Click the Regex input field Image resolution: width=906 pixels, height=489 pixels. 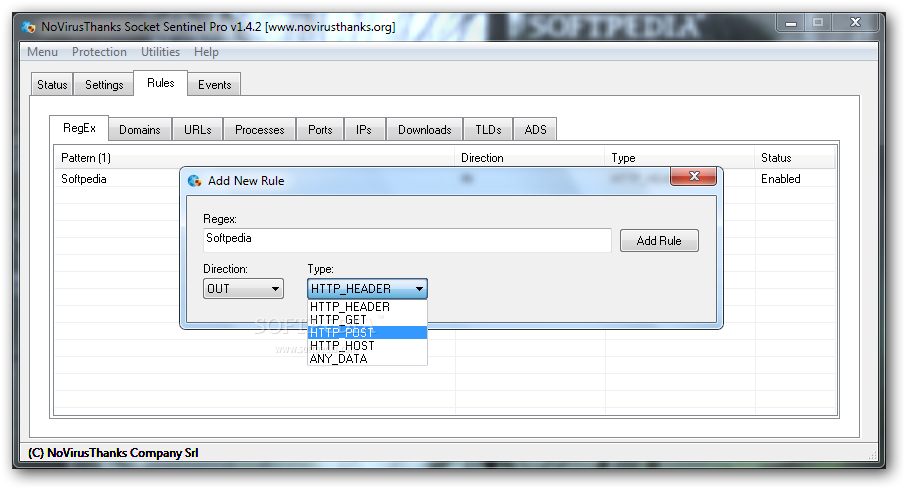[x=407, y=240]
